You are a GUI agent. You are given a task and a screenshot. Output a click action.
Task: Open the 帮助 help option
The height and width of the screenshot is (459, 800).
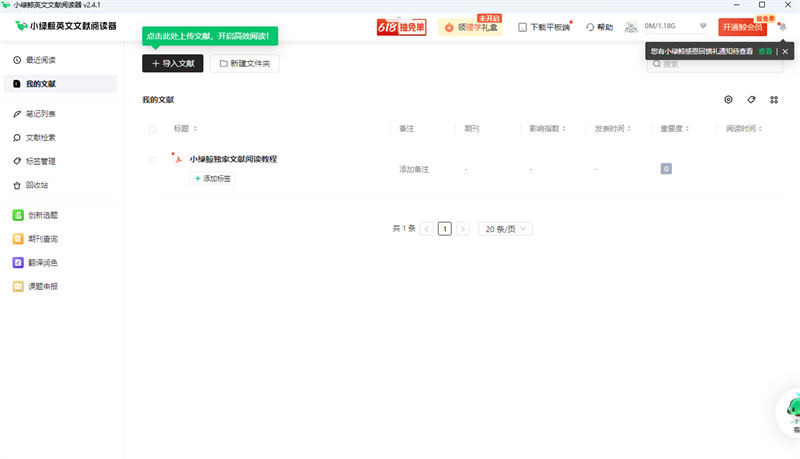(x=599, y=27)
